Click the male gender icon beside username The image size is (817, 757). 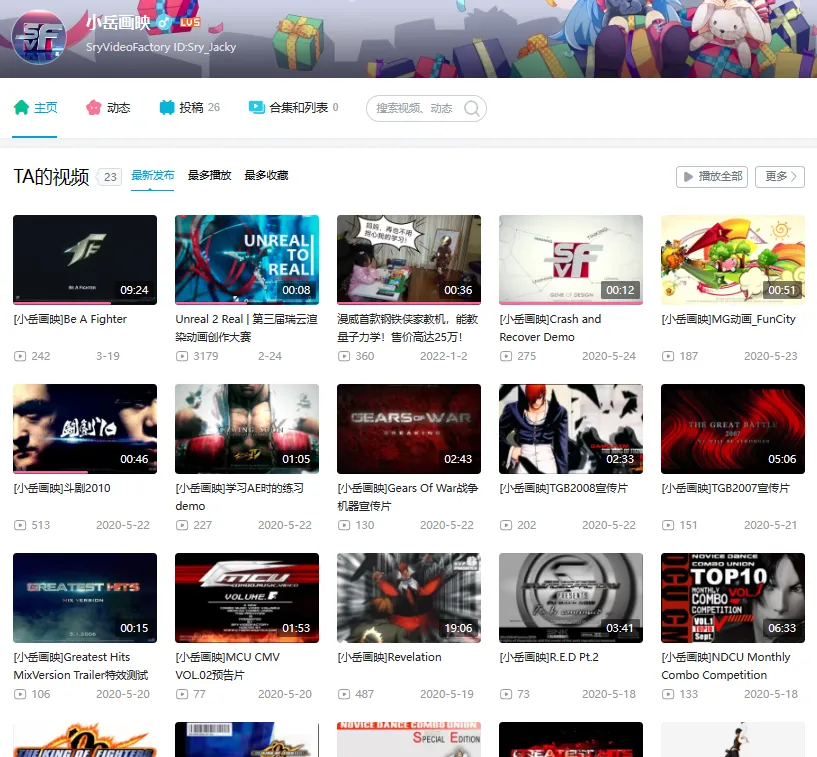coord(164,22)
